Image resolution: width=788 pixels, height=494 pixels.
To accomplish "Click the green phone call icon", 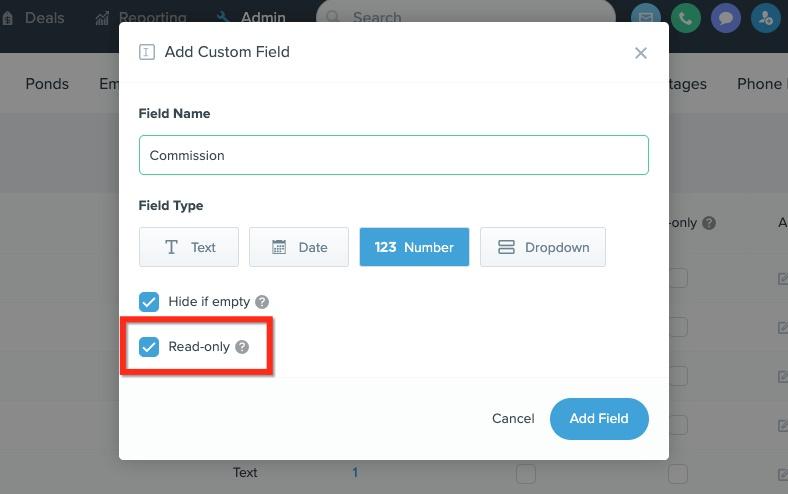I will pos(685,18).
